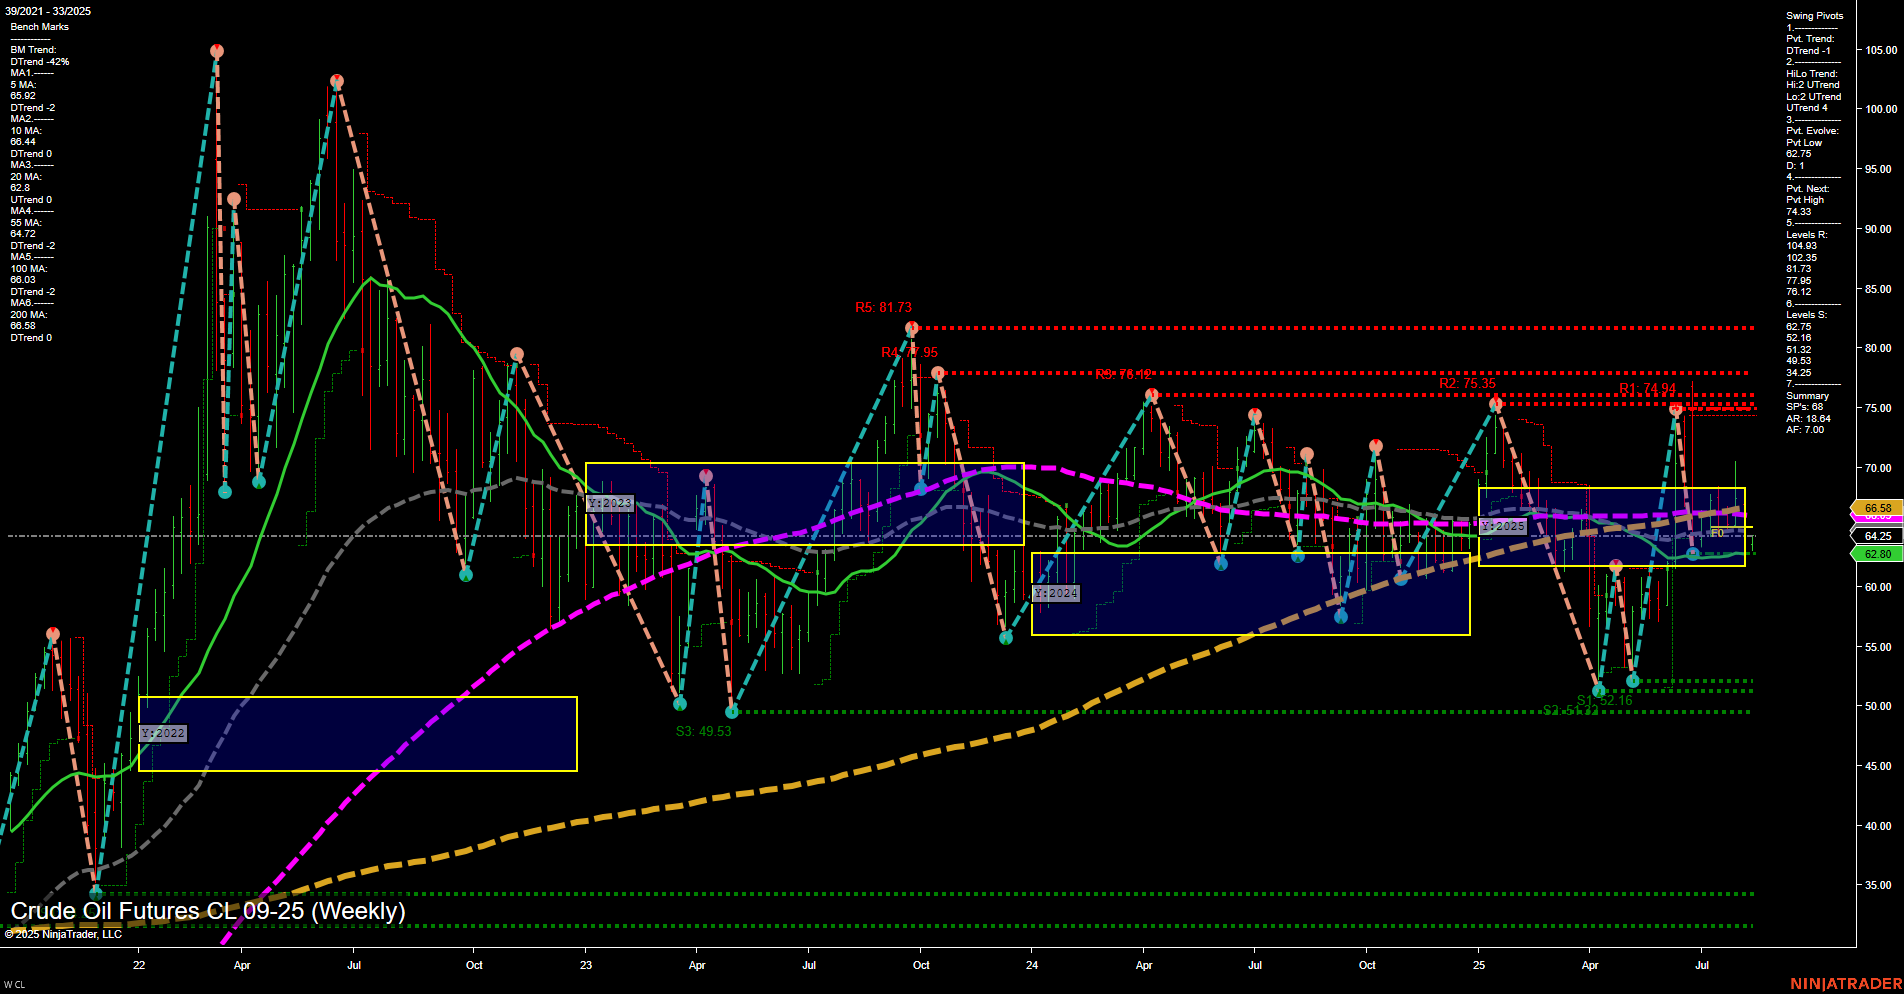Screen dimensions: 1904x994
Task: Click the orange 66.58 price marker on the axis
Action: (x=1877, y=508)
